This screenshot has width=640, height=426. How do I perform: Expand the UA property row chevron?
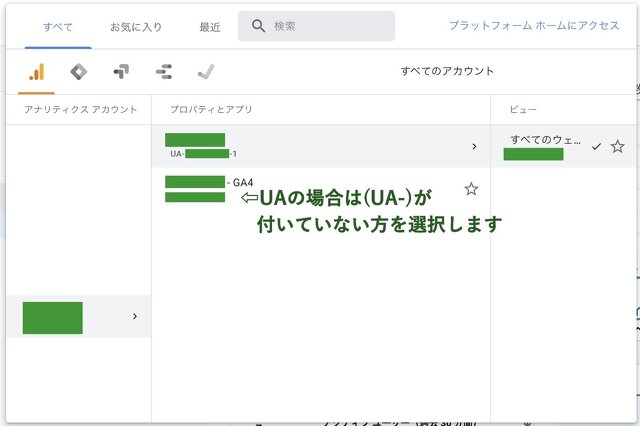pyautogui.click(x=473, y=146)
